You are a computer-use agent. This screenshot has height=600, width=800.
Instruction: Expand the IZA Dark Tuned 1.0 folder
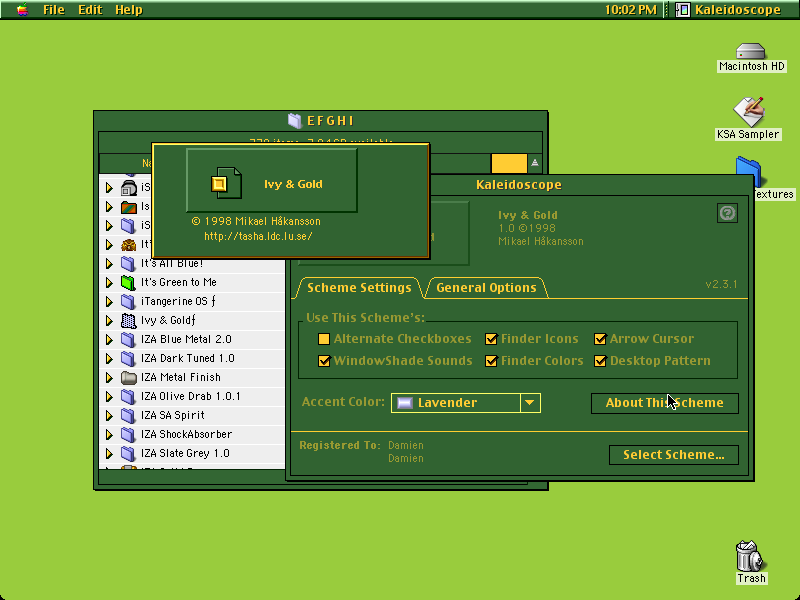click(x=109, y=358)
